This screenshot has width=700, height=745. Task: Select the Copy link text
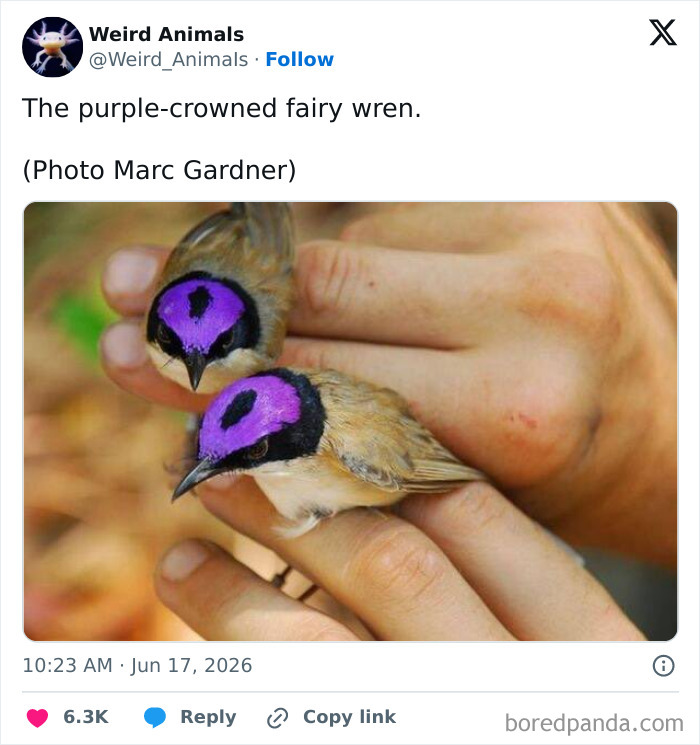(x=349, y=717)
